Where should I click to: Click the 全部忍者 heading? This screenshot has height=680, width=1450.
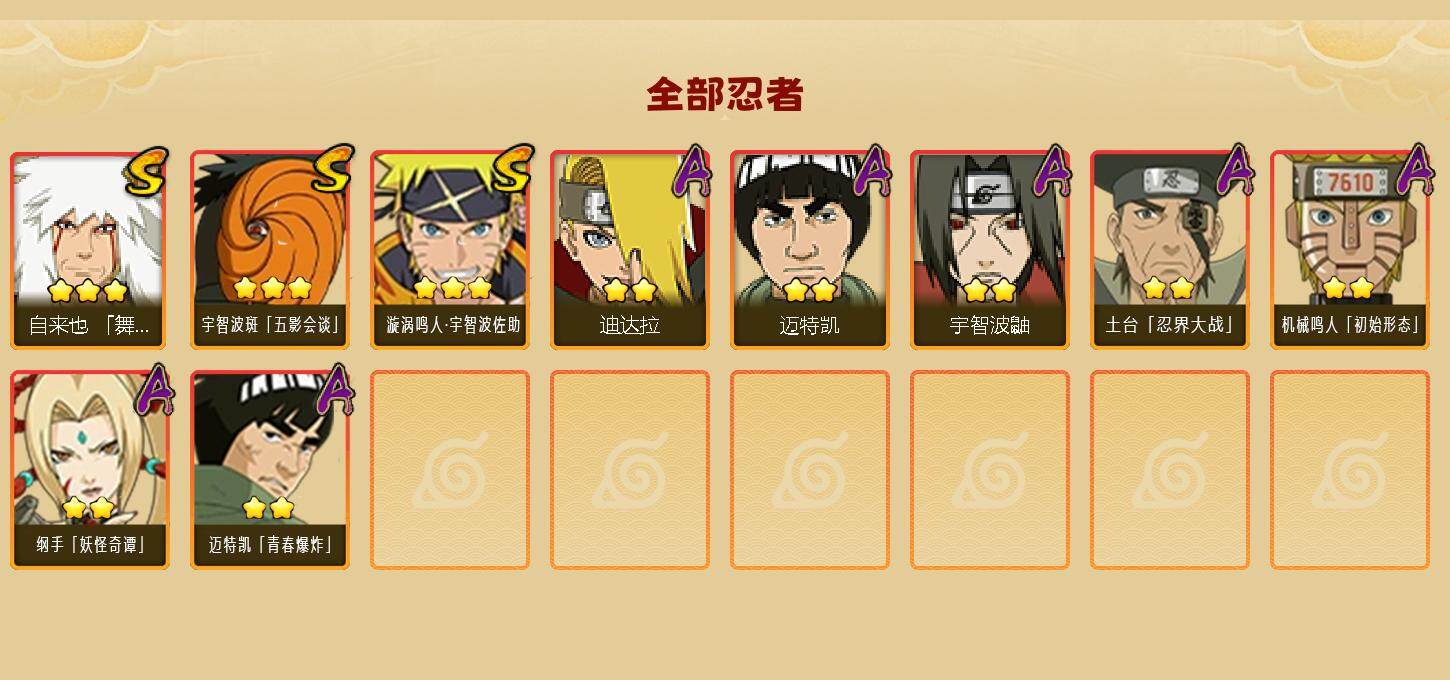tap(725, 95)
